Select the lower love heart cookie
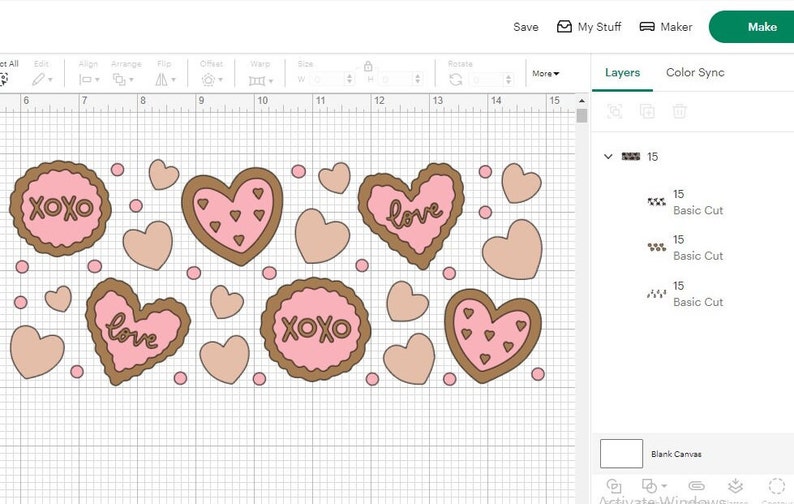Screen dimensions: 794x504 click(137, 330)
